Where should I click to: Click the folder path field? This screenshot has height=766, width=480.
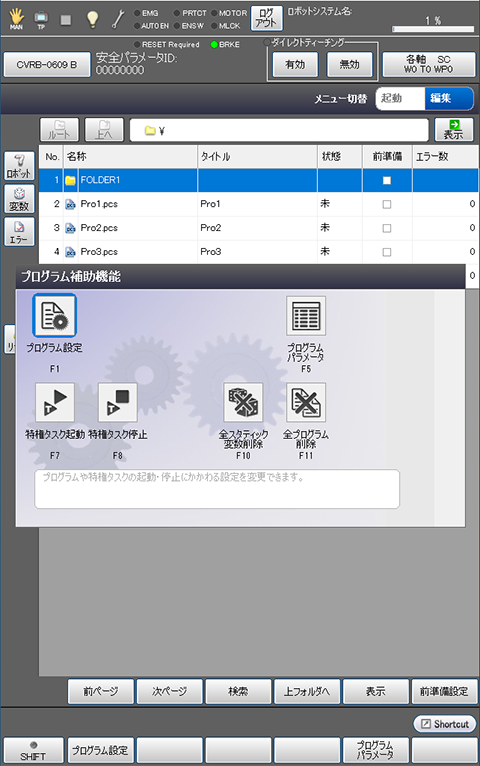[279, 130]
